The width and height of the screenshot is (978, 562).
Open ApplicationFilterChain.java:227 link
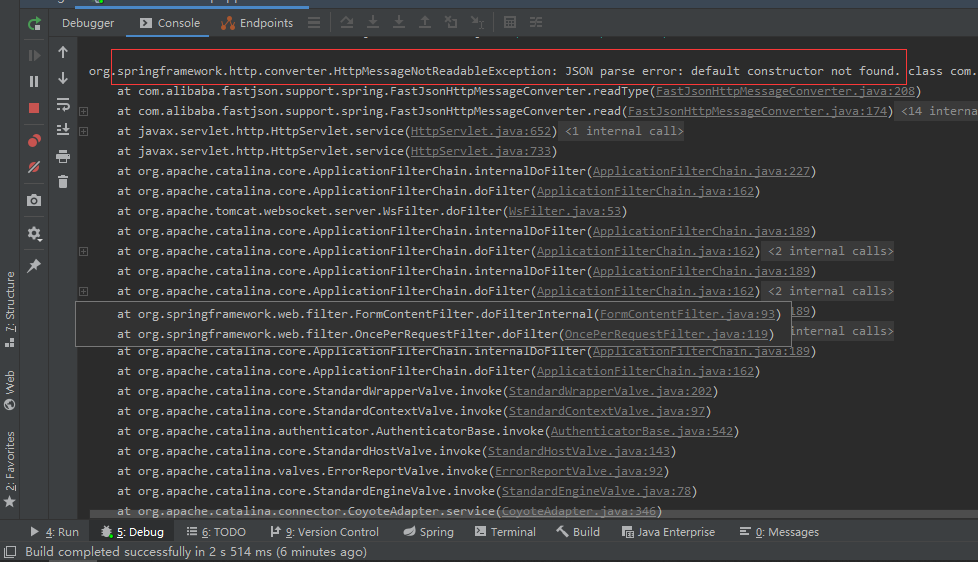pyautogui.click(x=701, y=171)
